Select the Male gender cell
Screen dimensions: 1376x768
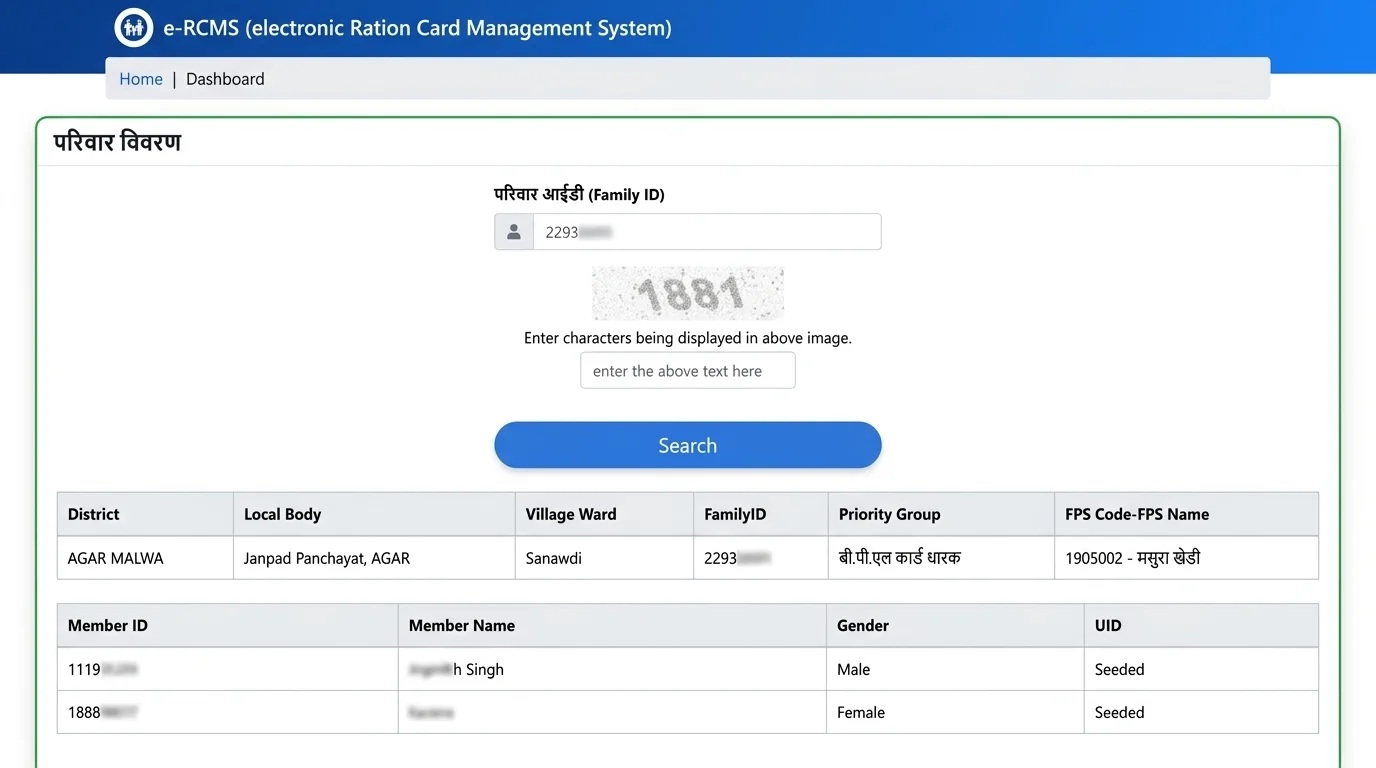point(955,669)
